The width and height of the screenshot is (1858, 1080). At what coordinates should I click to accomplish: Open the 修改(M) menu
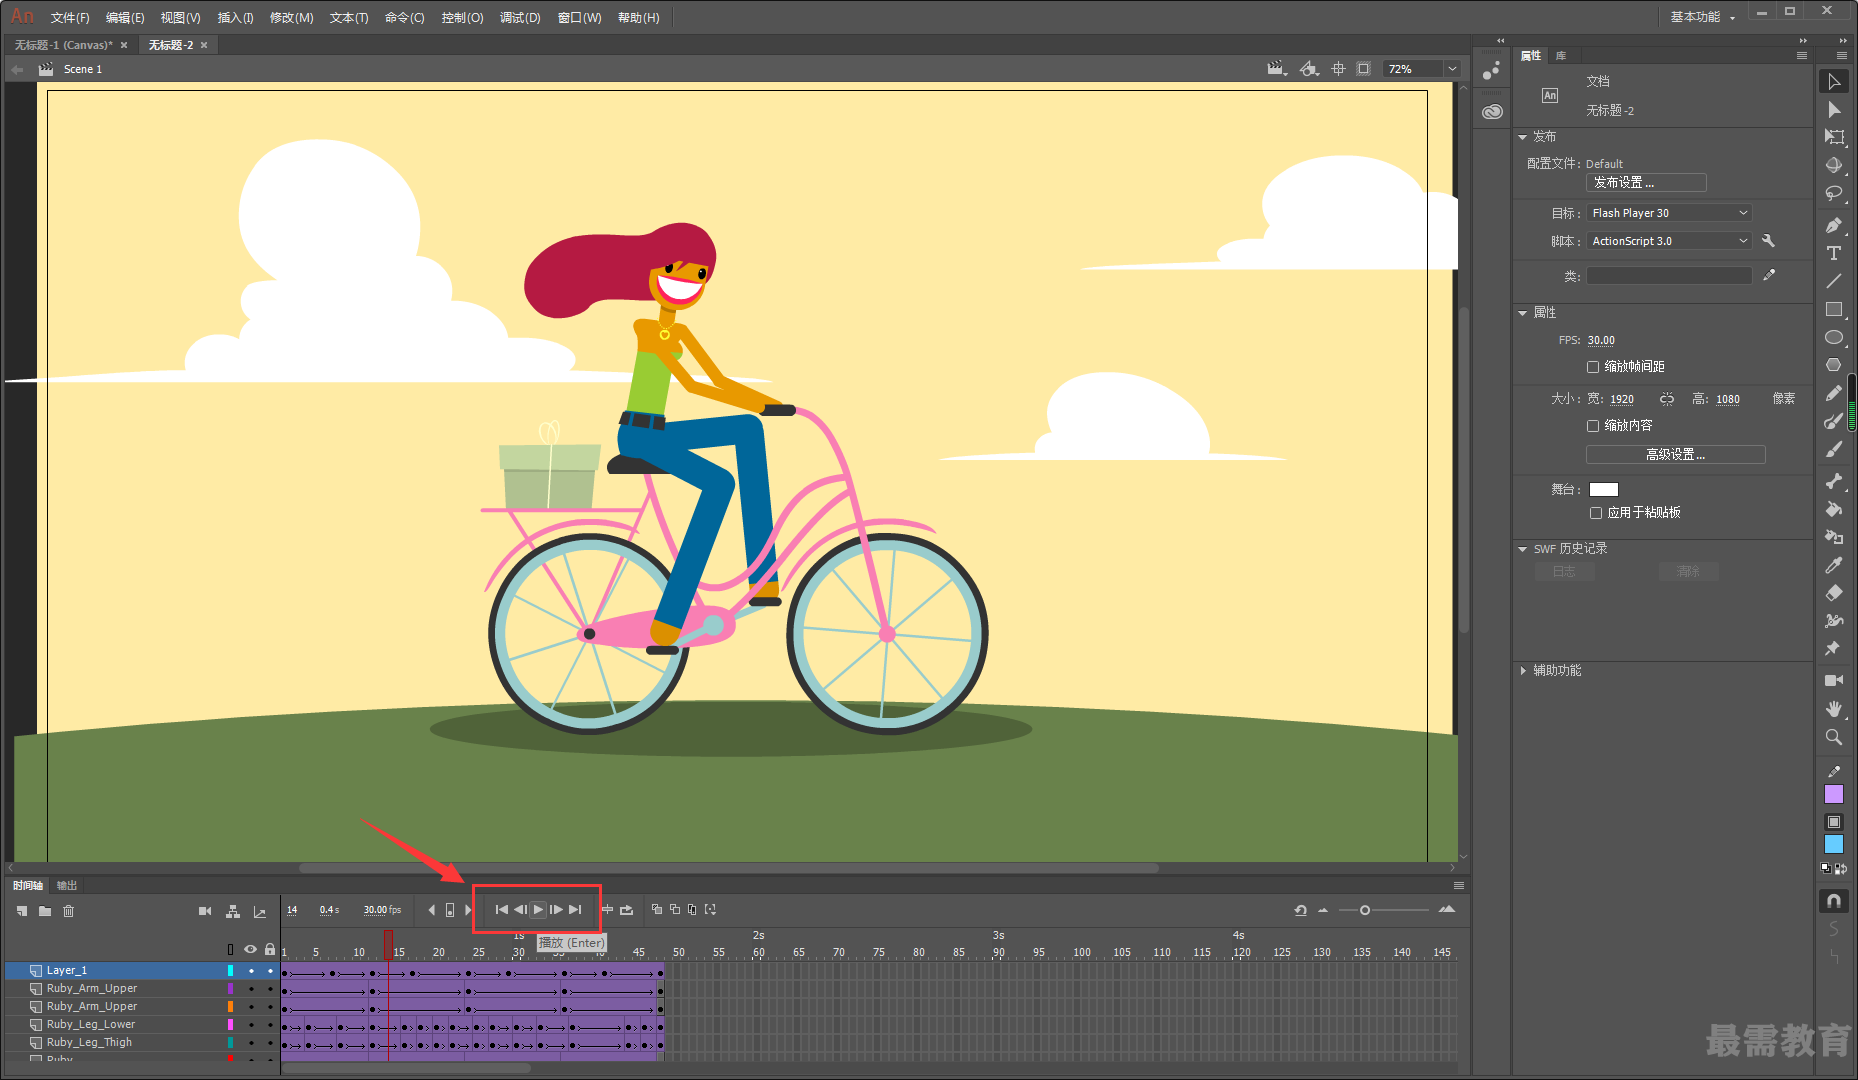(292, 18)
